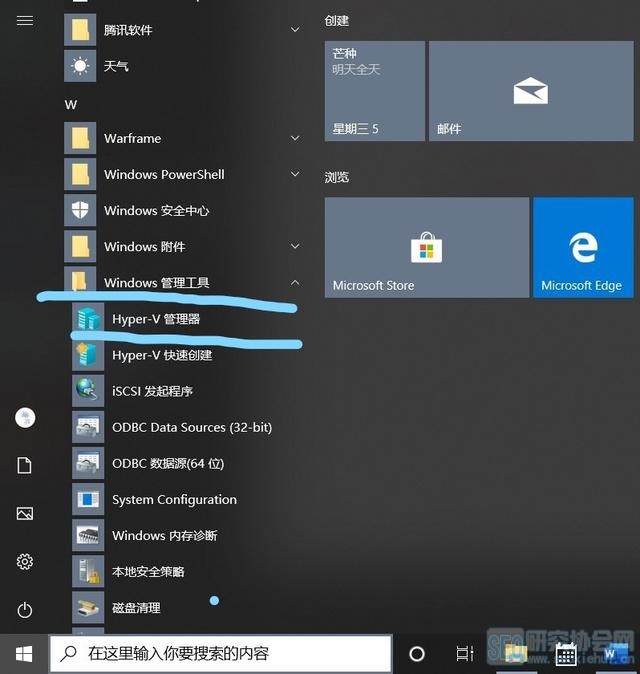
Task: Click the W letter section header
Action: pos(71,104)
